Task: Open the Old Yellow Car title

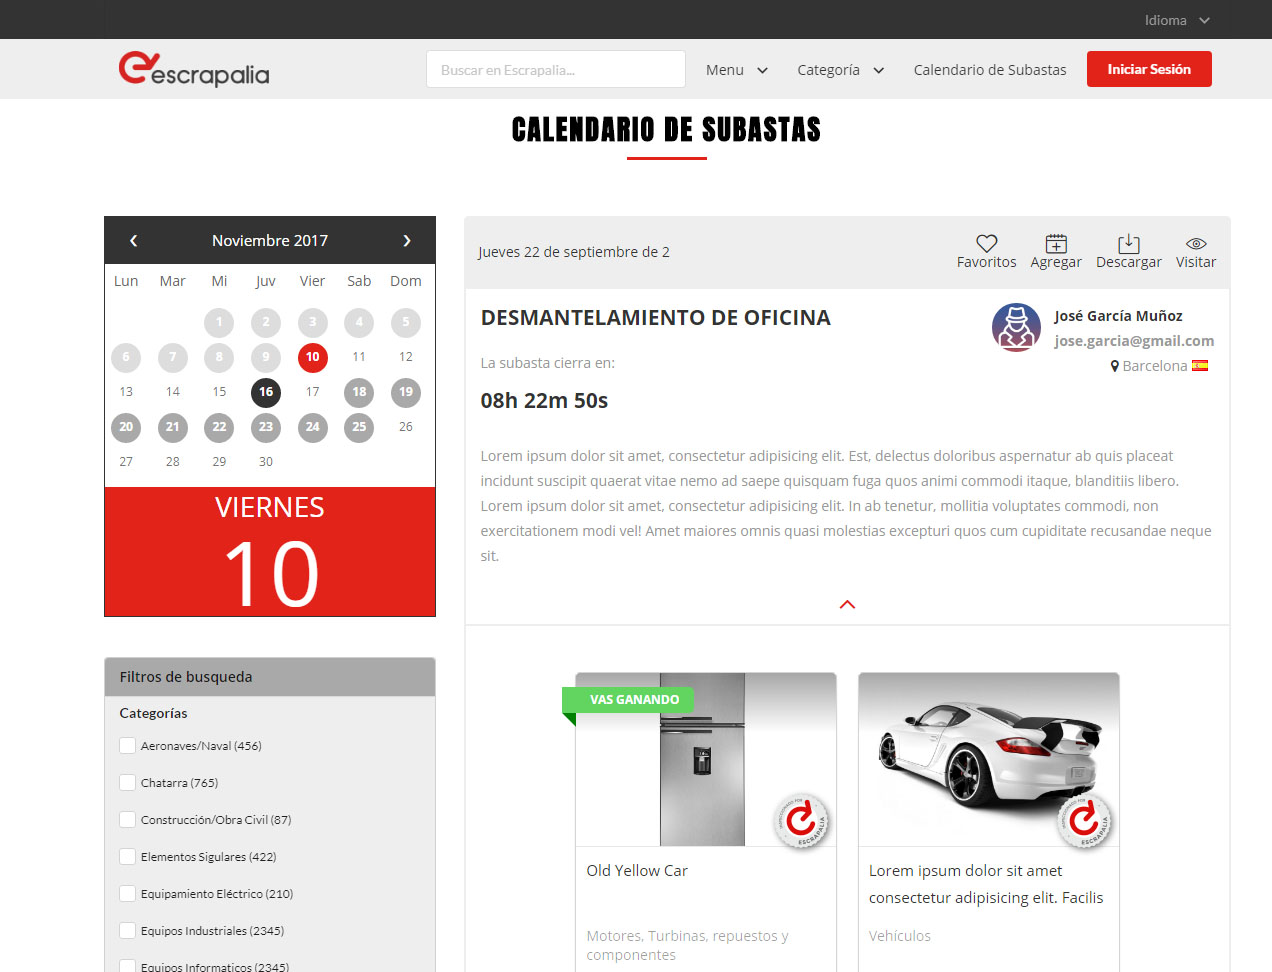Action: pyautogui.click(x=637, y=871)
